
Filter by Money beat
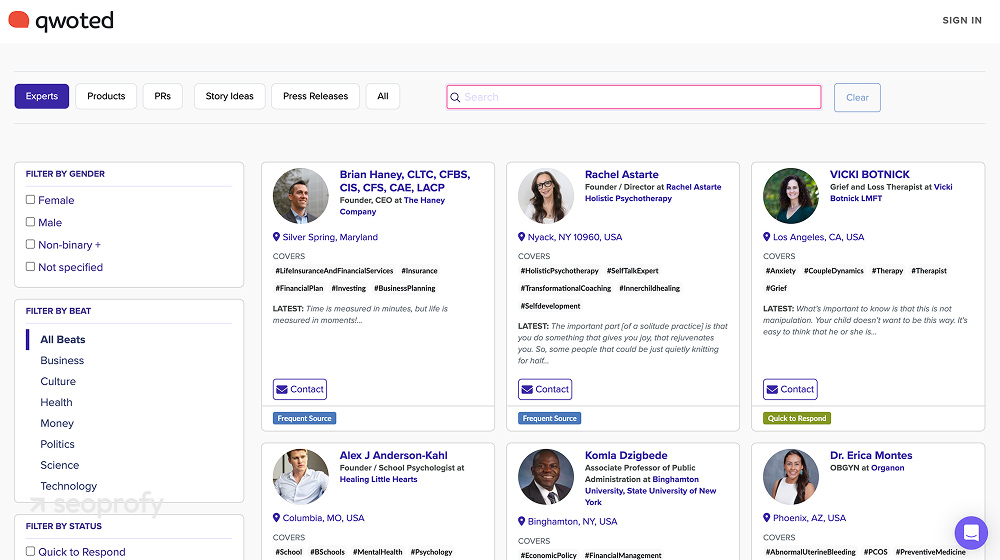coord(57,424)
